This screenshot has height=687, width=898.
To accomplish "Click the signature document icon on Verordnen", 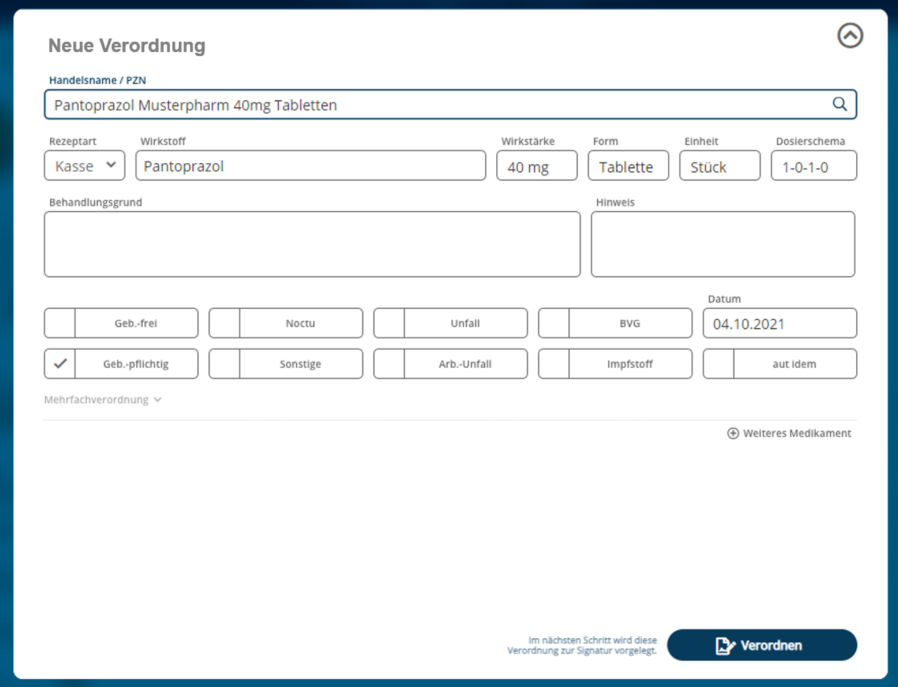I will 725,645.
